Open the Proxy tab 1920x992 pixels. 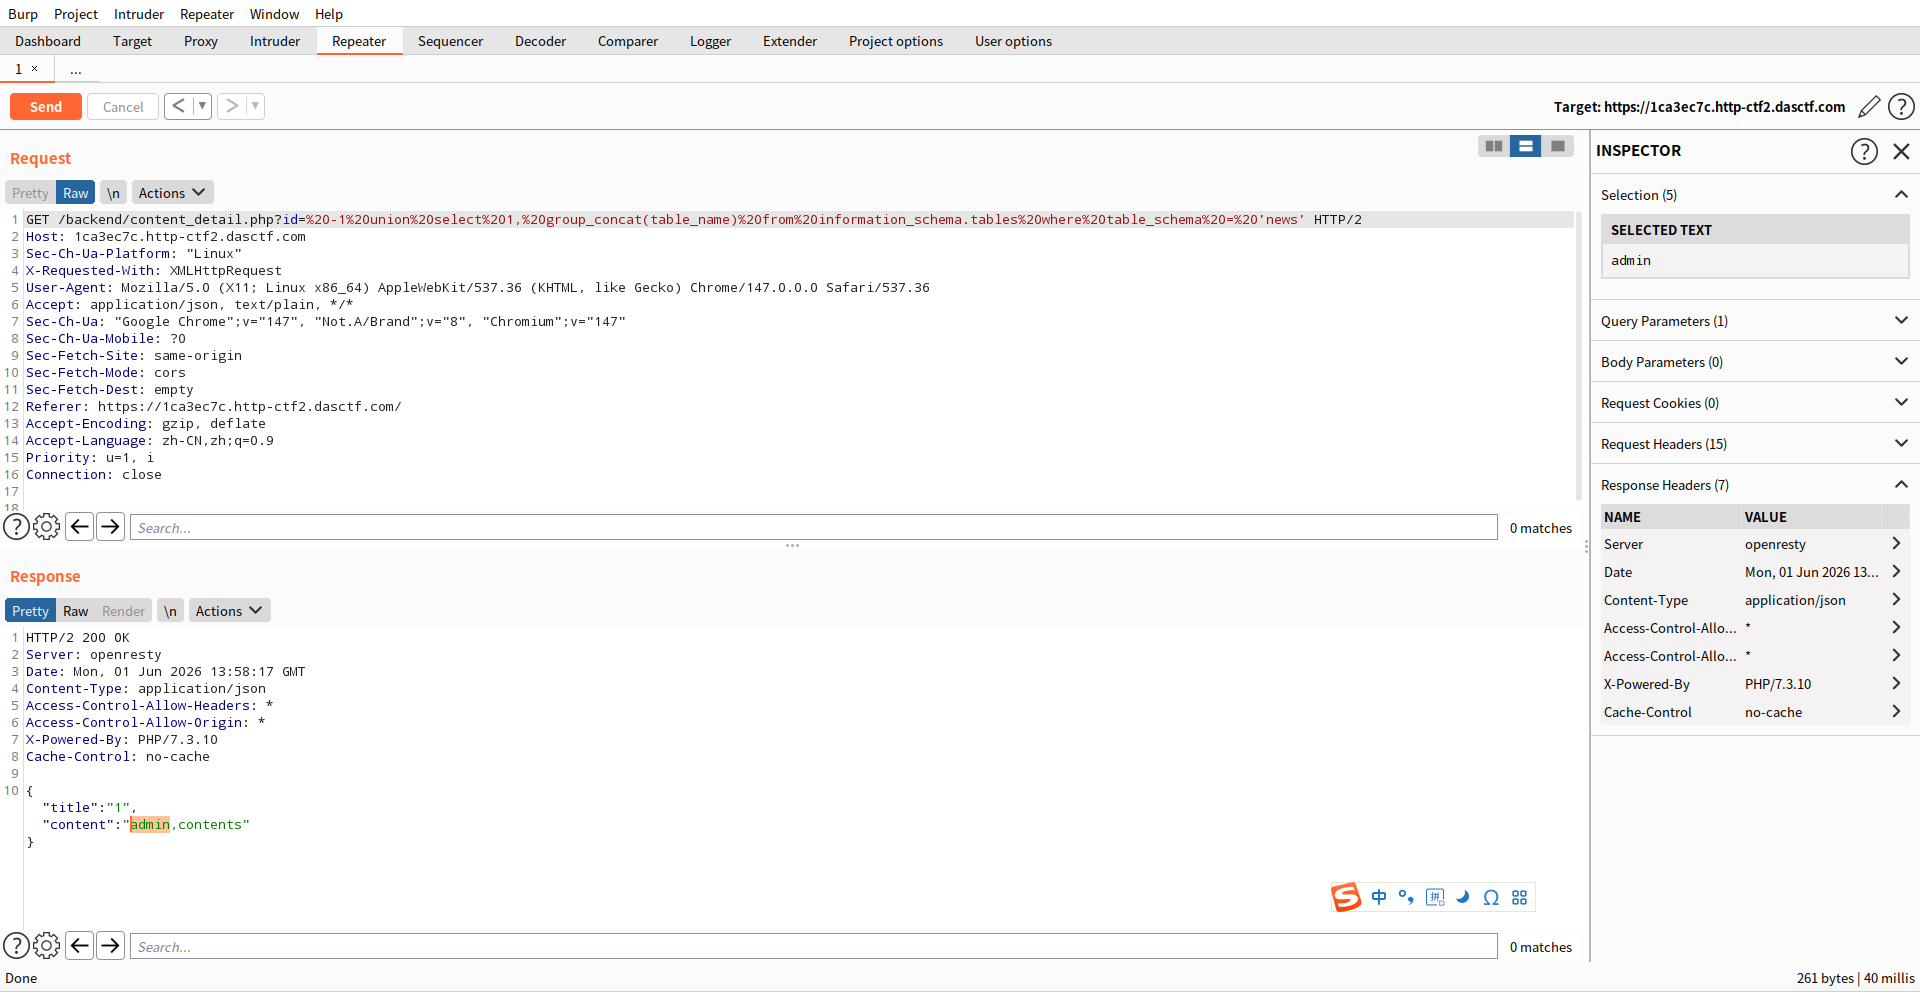pyautogui.click(x=201, y=41)
